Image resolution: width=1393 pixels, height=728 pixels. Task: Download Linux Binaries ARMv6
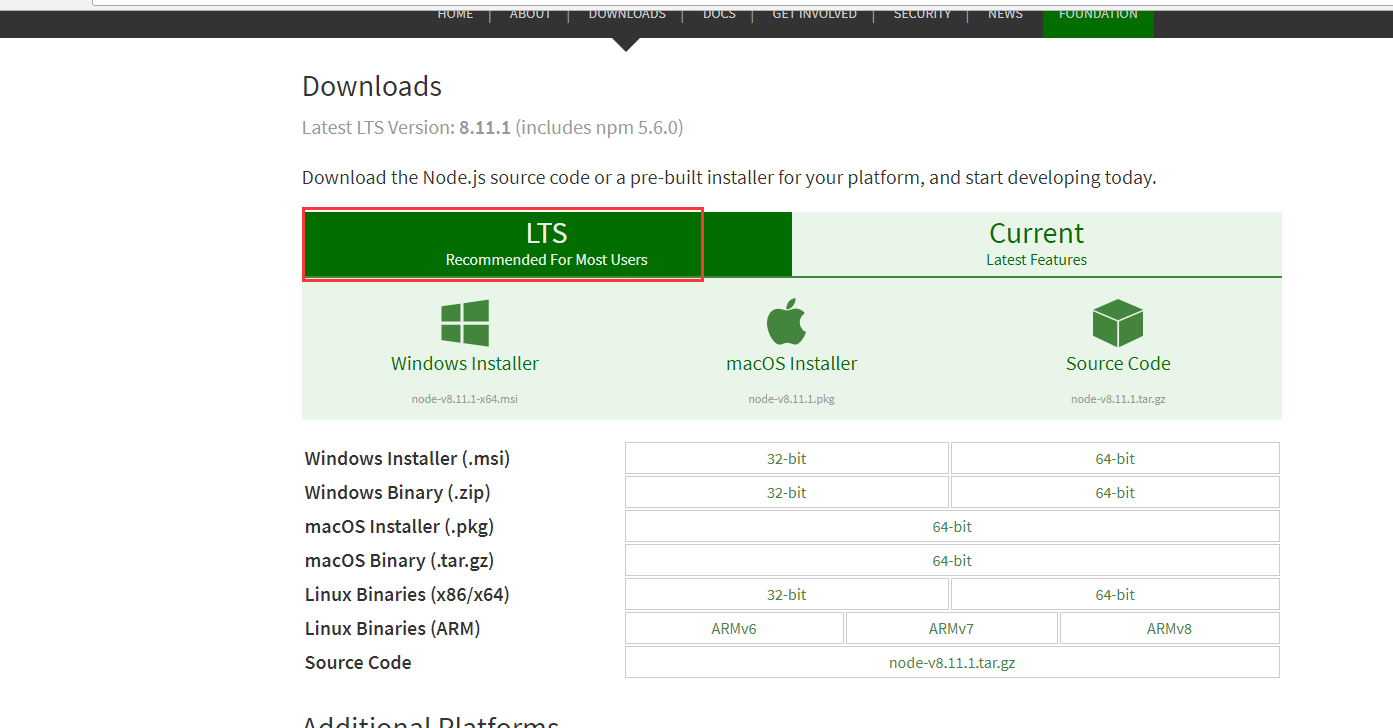pos(734,628)
